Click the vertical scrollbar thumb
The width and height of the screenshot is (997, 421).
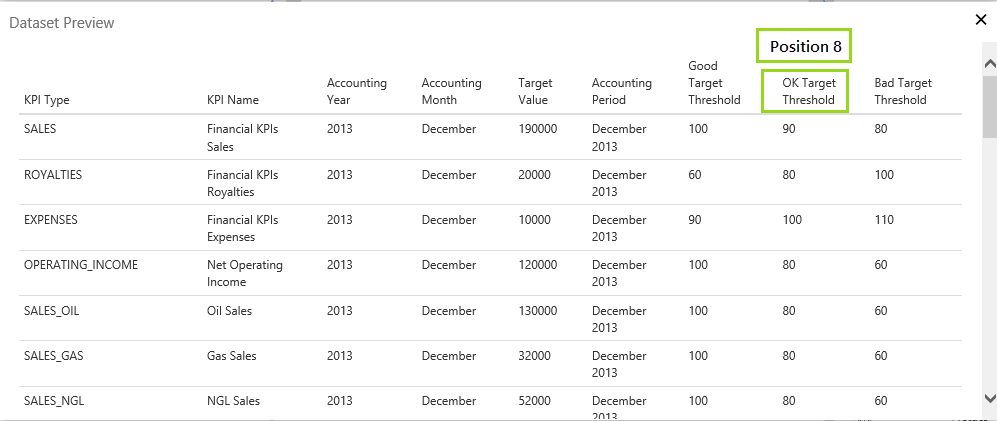[989, 103]
